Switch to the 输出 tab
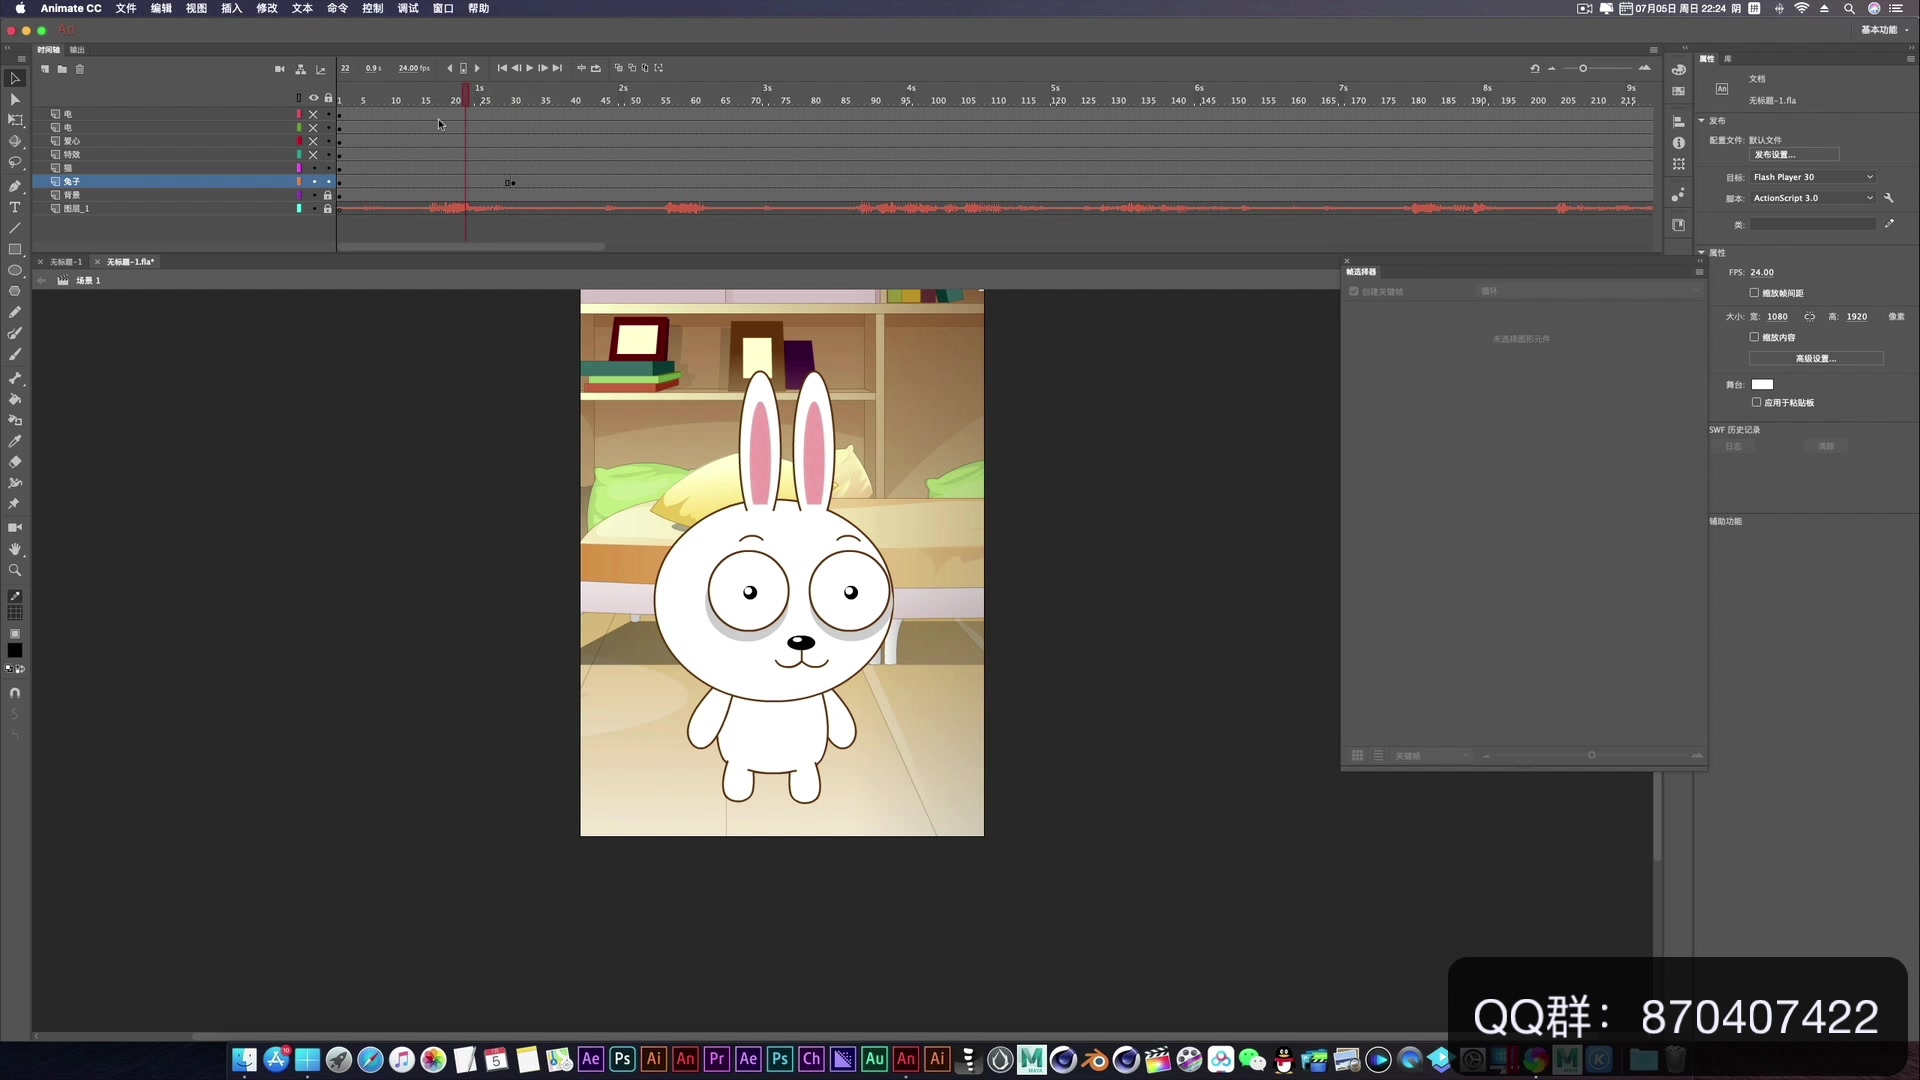Screen dimensions: 1920x1080 point(77,50)
